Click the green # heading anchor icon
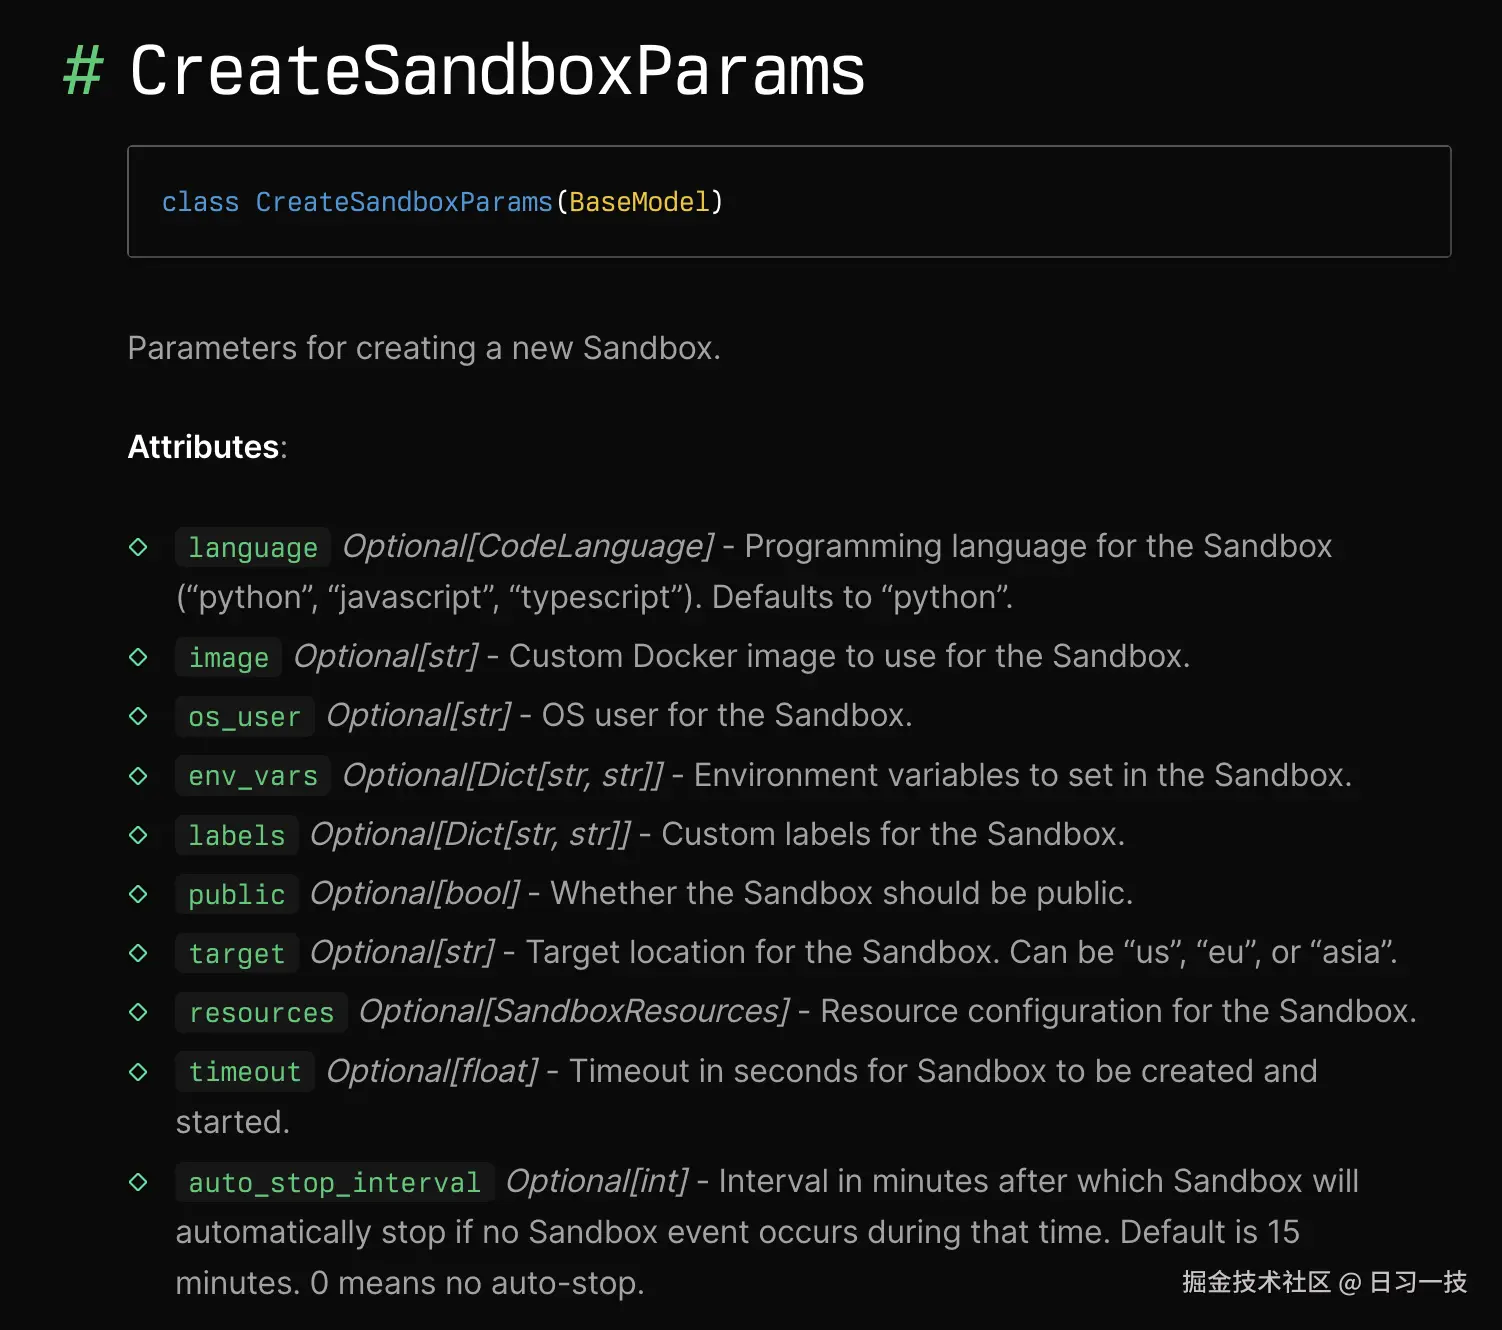The height and width of the screenshot is (1330, 1502). [x=84, y=70]
